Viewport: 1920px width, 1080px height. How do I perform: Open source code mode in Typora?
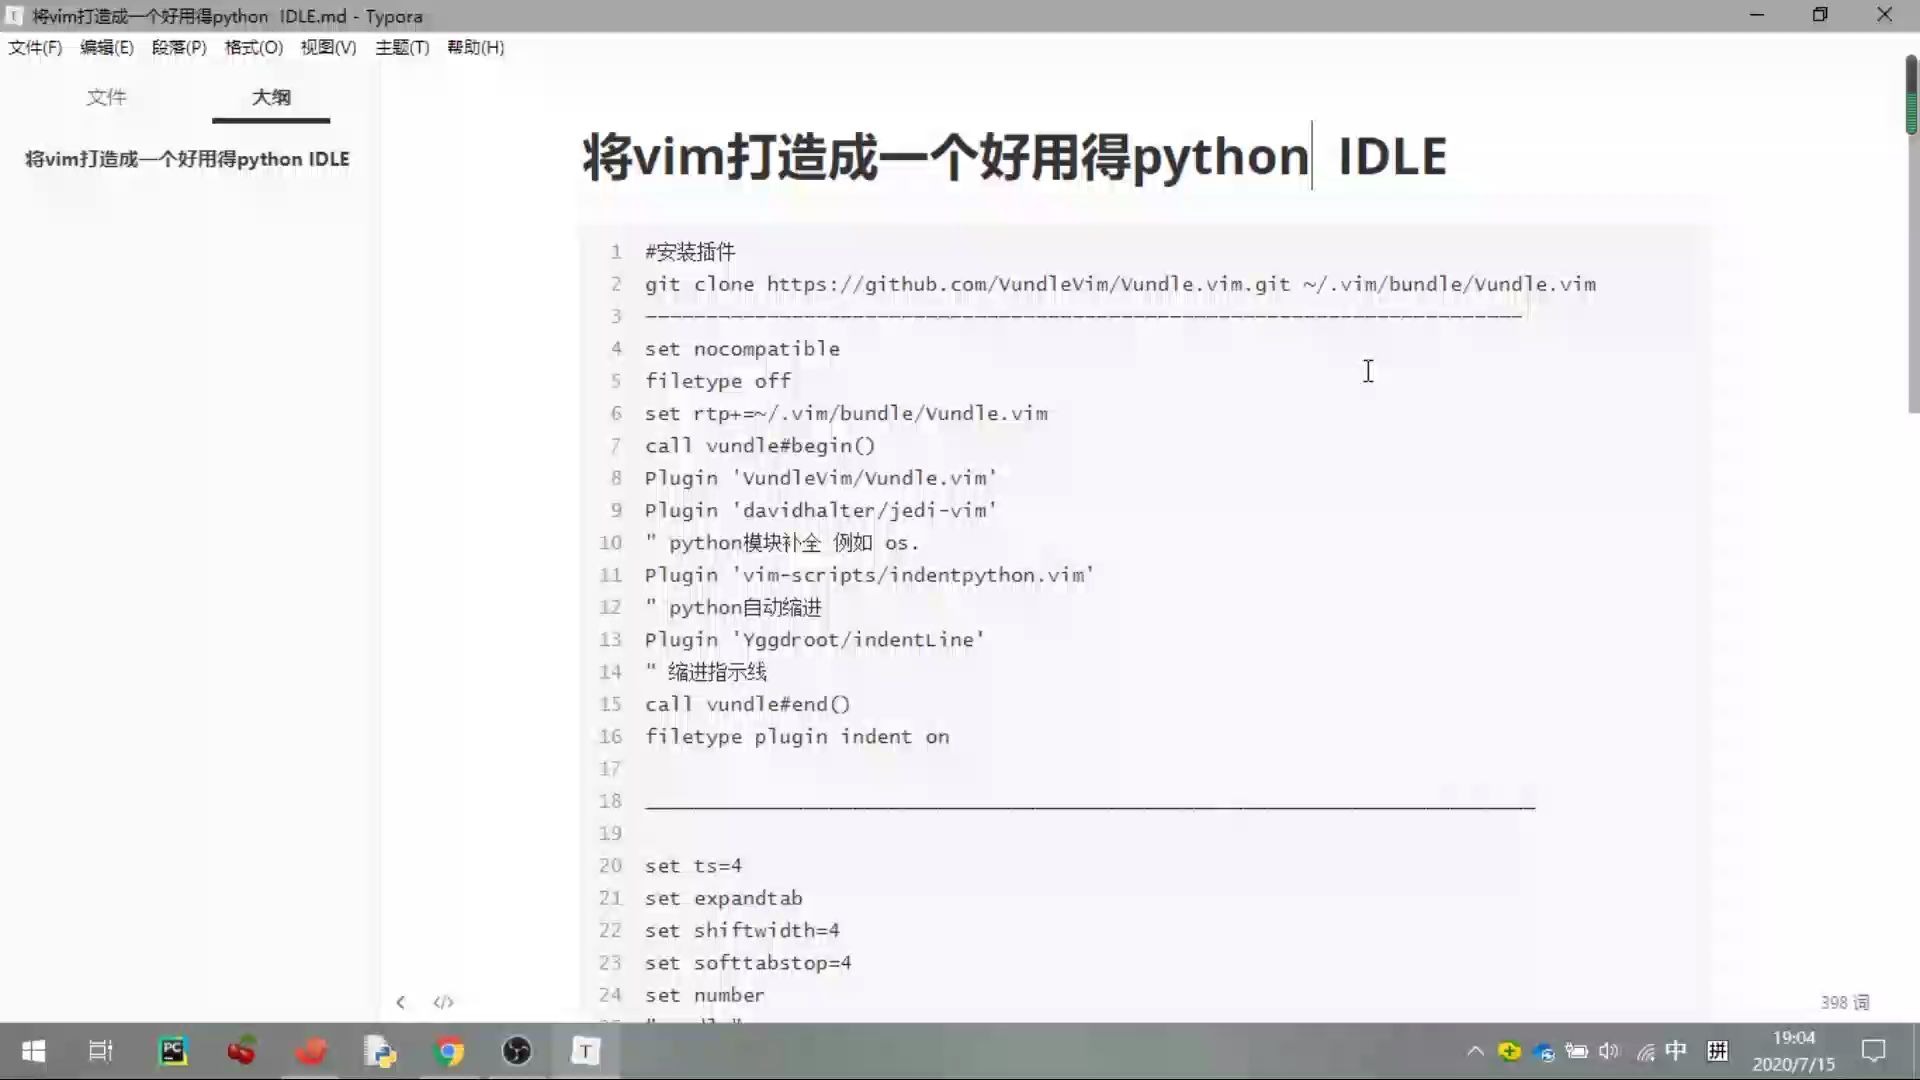point(443,1002)
